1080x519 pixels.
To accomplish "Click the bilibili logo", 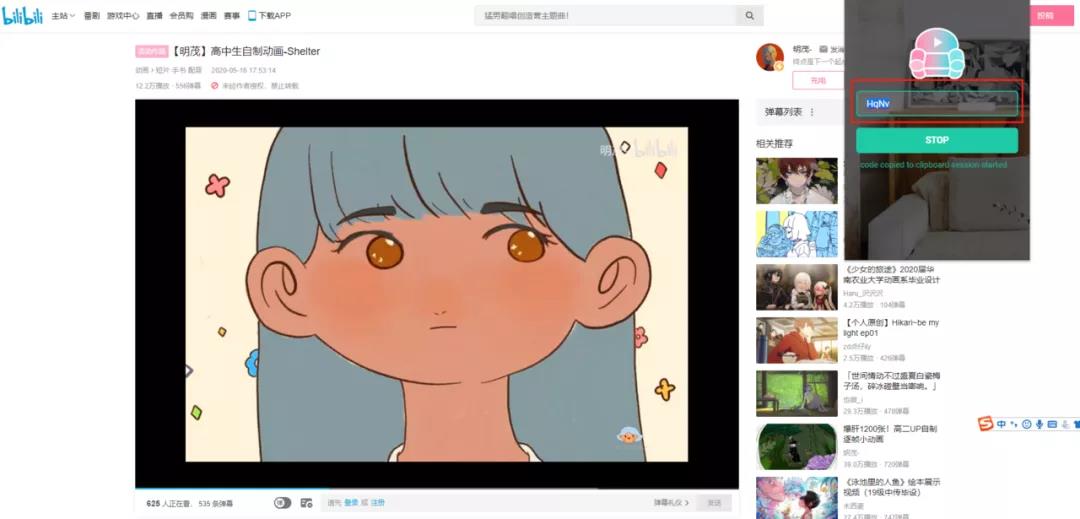I will click(23, 15).
